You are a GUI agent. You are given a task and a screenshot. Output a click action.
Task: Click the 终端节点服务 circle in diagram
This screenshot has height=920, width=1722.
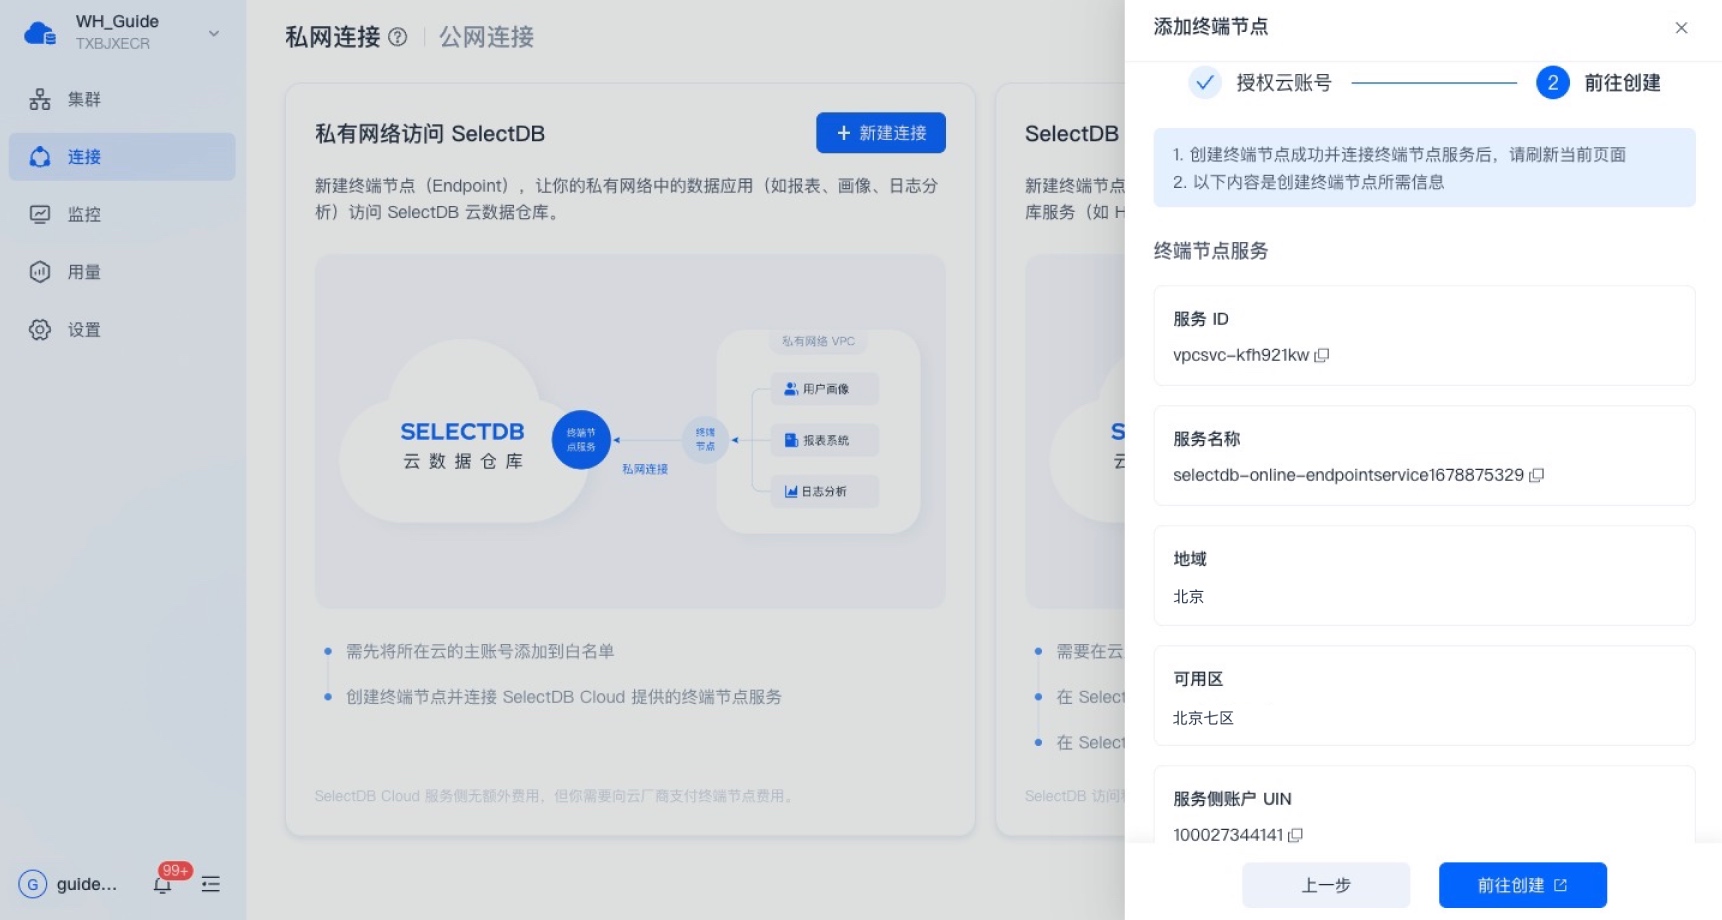coord(581,440)
